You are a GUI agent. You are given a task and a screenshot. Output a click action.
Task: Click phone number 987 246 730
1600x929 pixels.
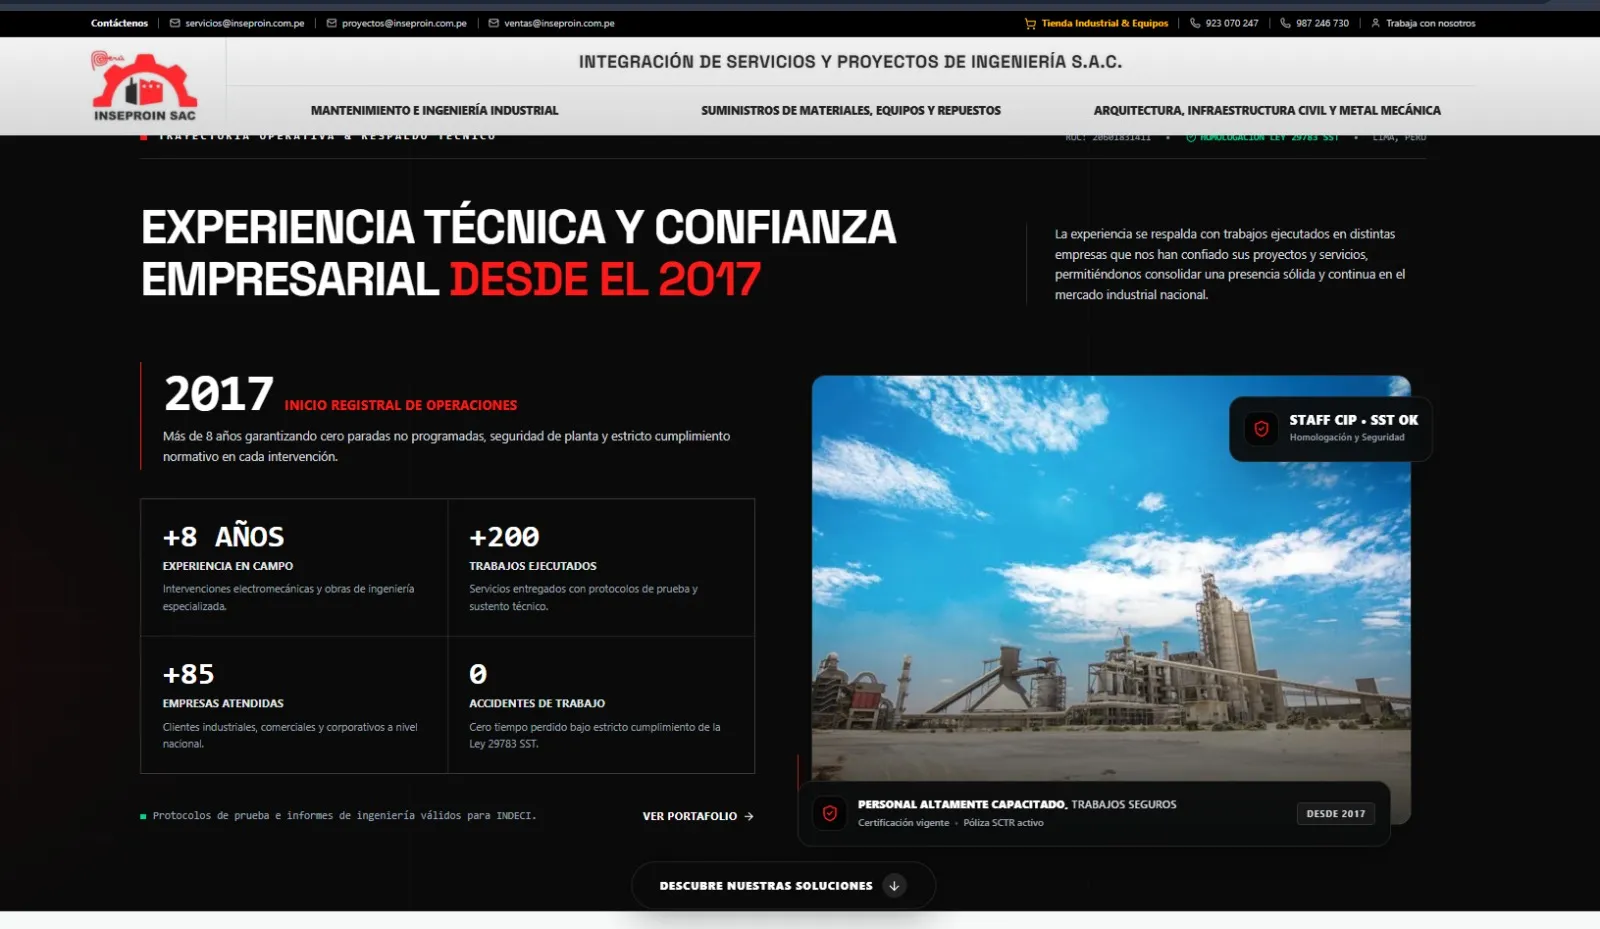coord(1322,23)
